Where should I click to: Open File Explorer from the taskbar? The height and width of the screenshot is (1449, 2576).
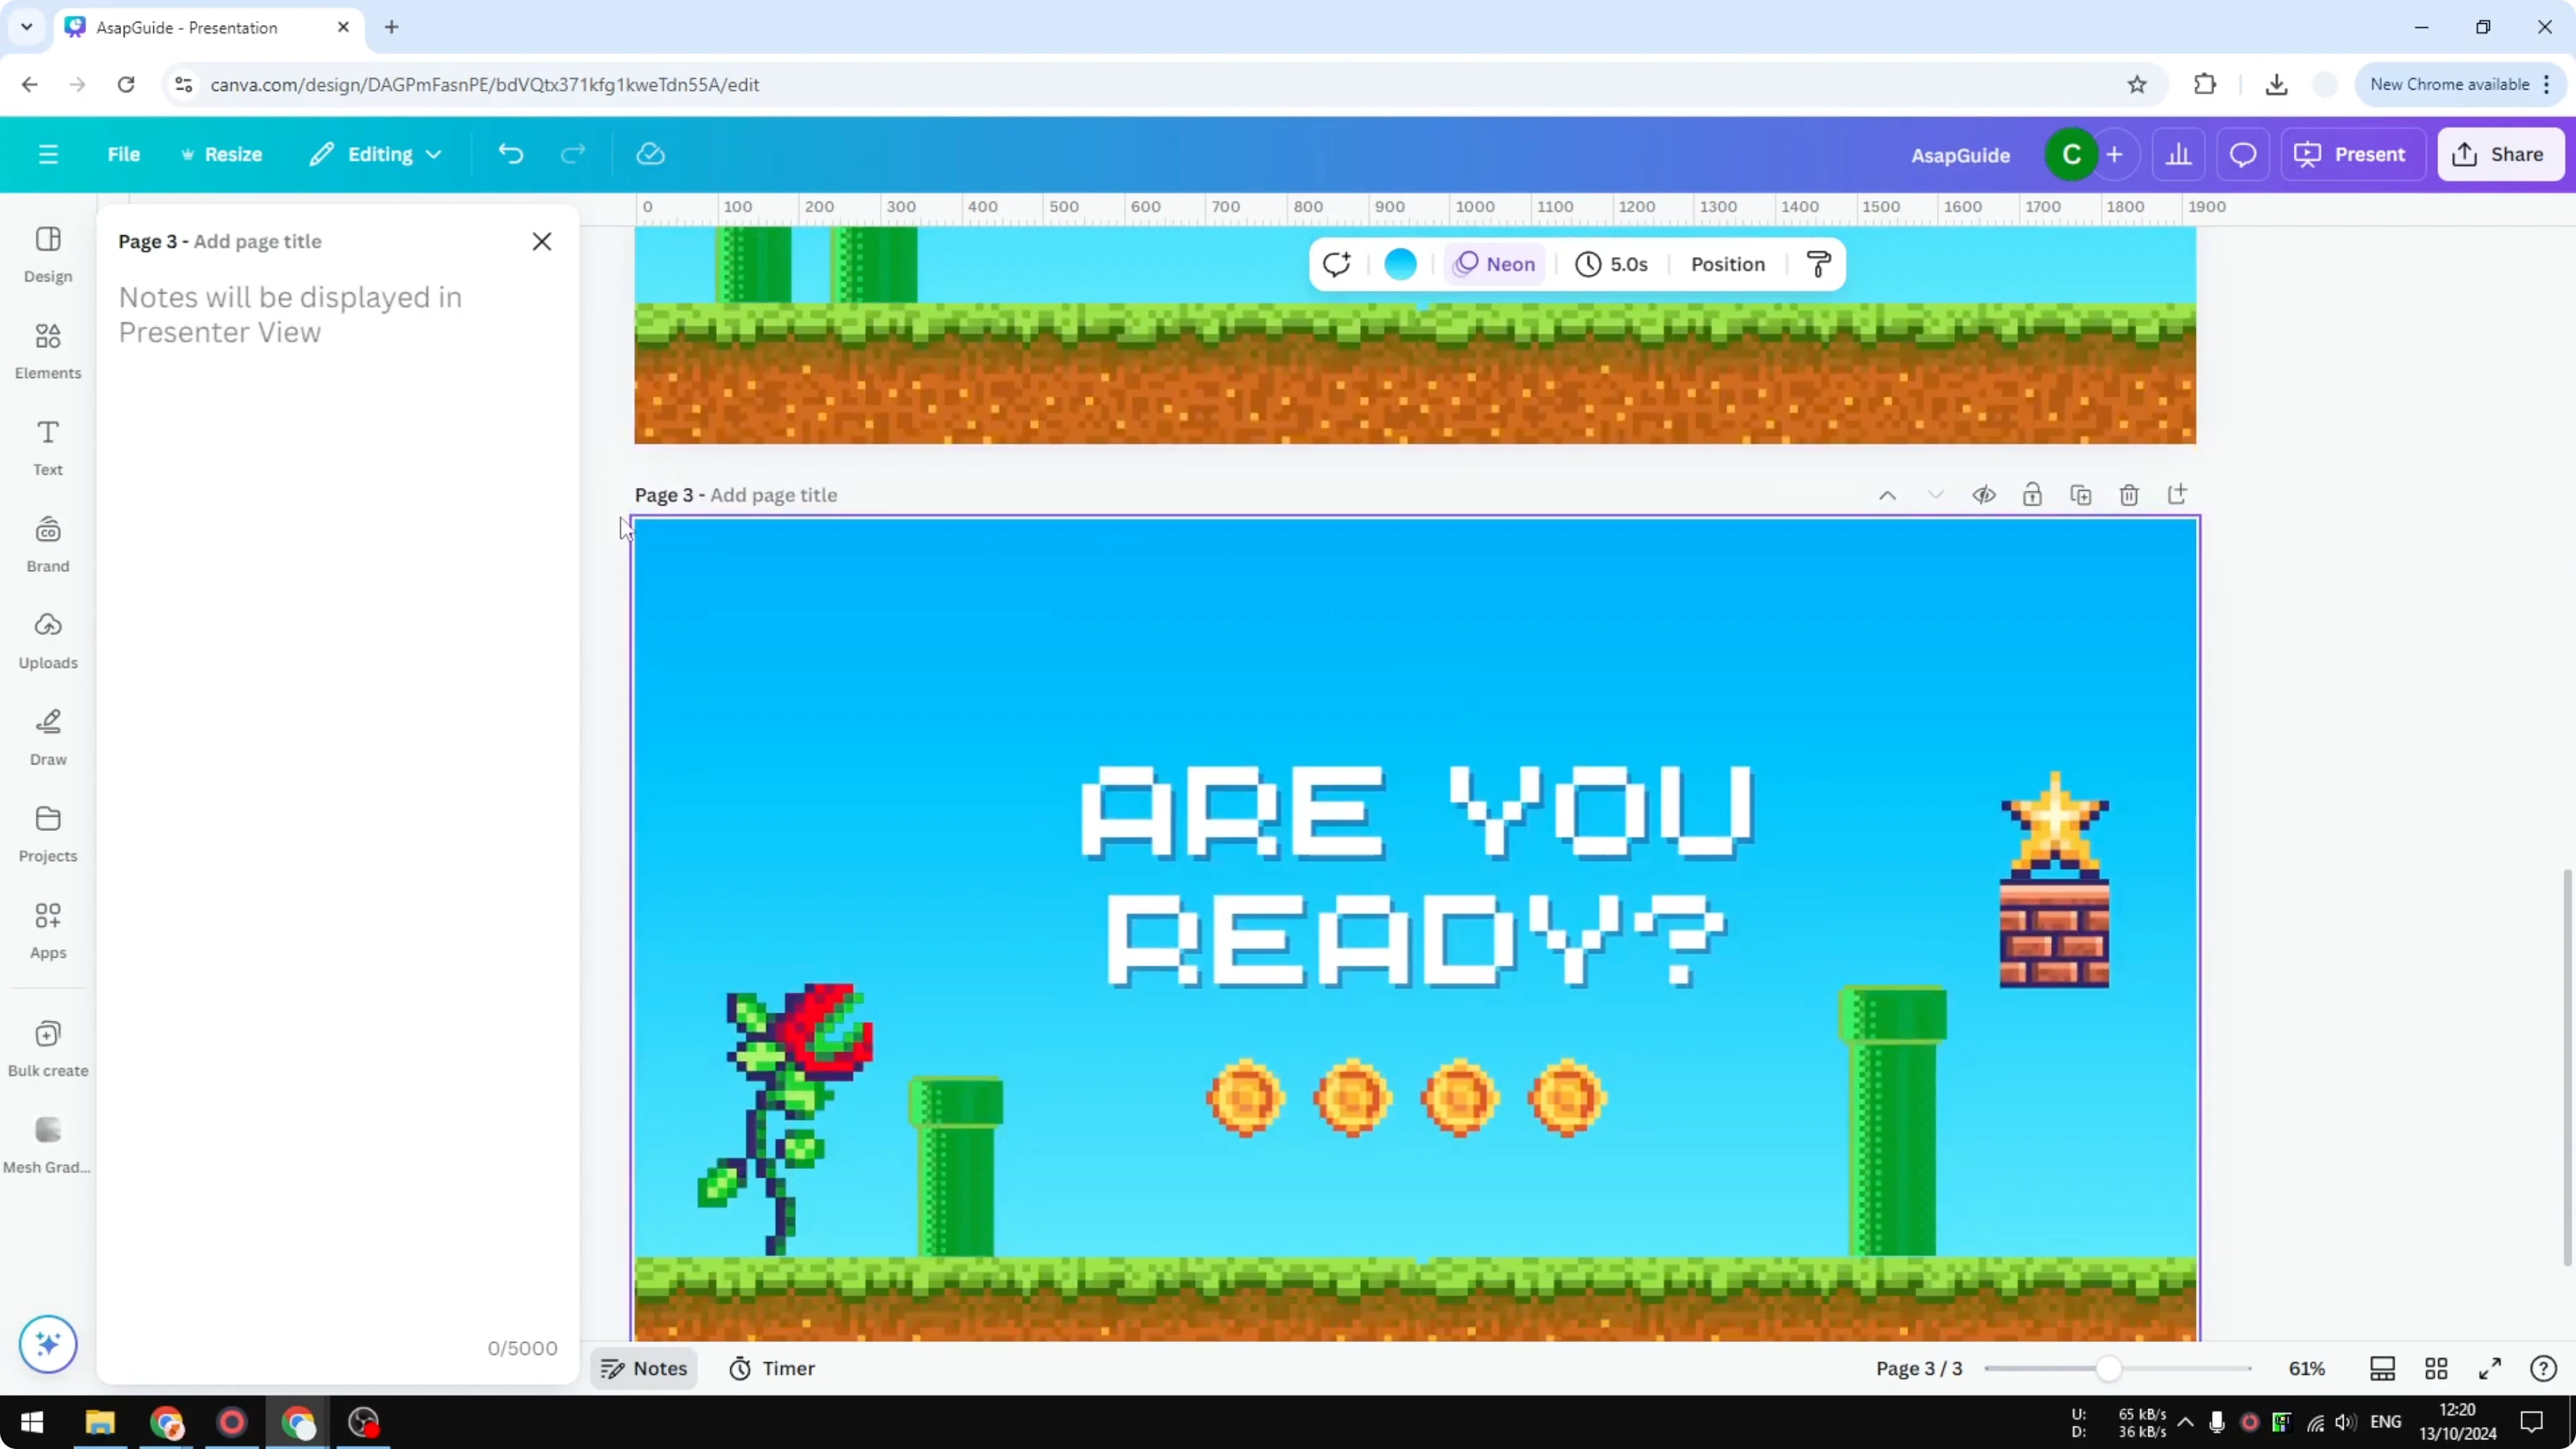(x=100, y=1422)
